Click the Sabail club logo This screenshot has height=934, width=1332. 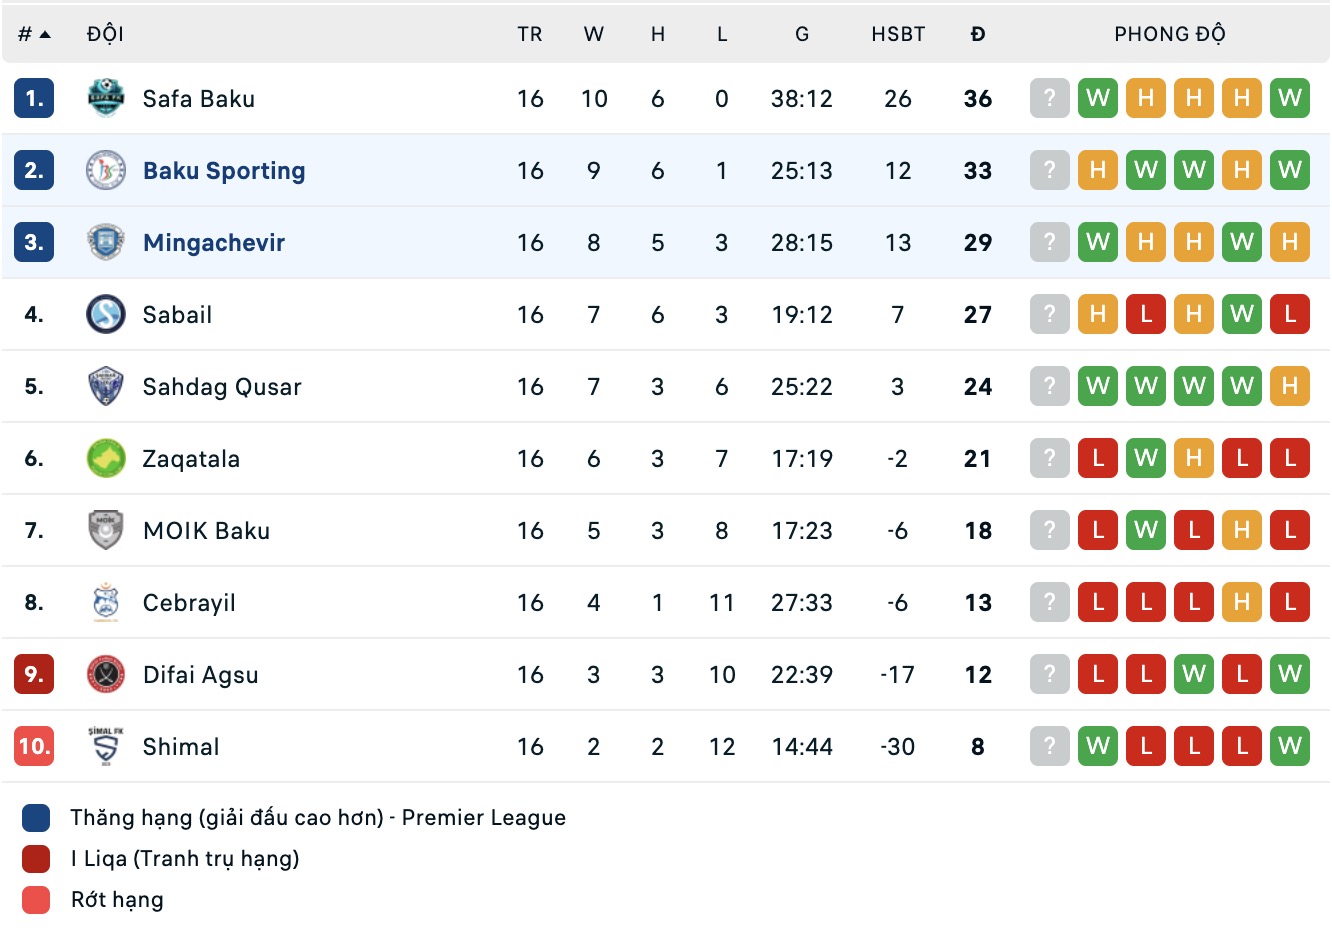click(105, 314)
